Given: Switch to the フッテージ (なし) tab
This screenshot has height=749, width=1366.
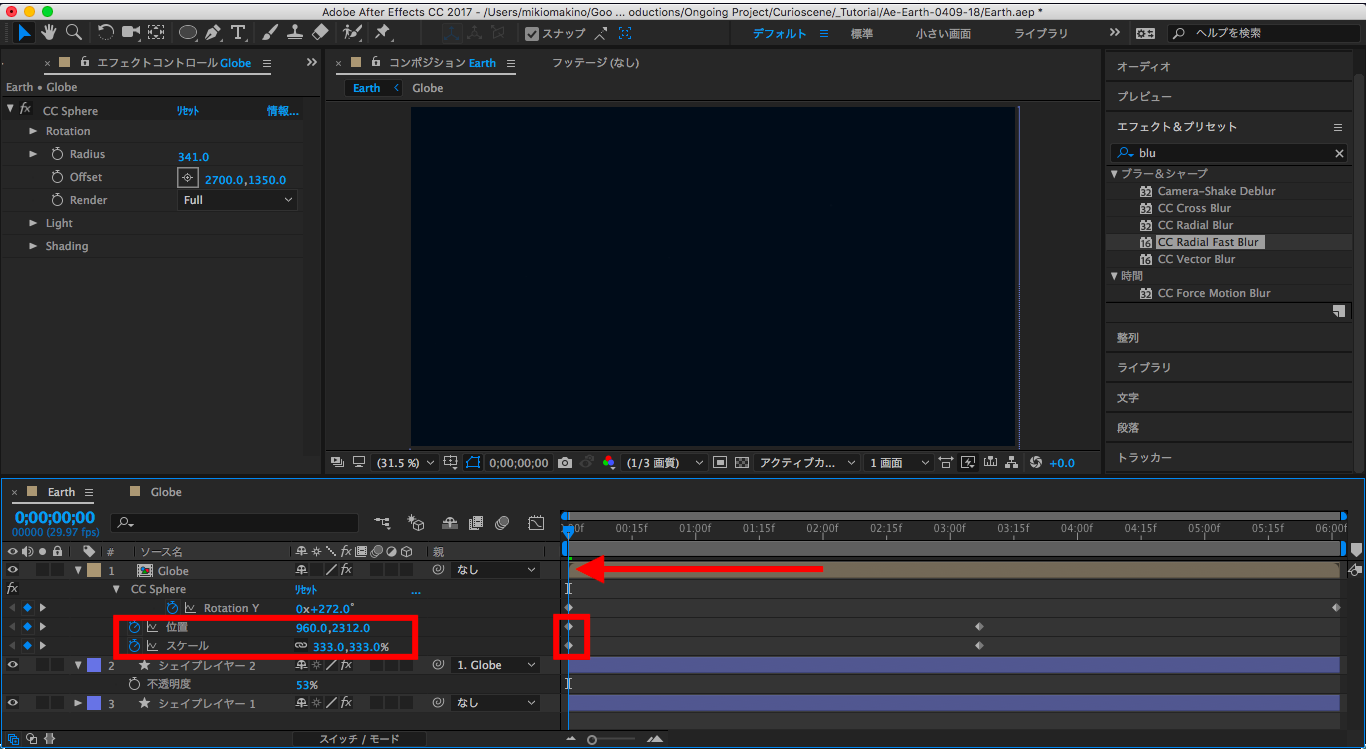Looking at the screenshot, I should point(596,63).
